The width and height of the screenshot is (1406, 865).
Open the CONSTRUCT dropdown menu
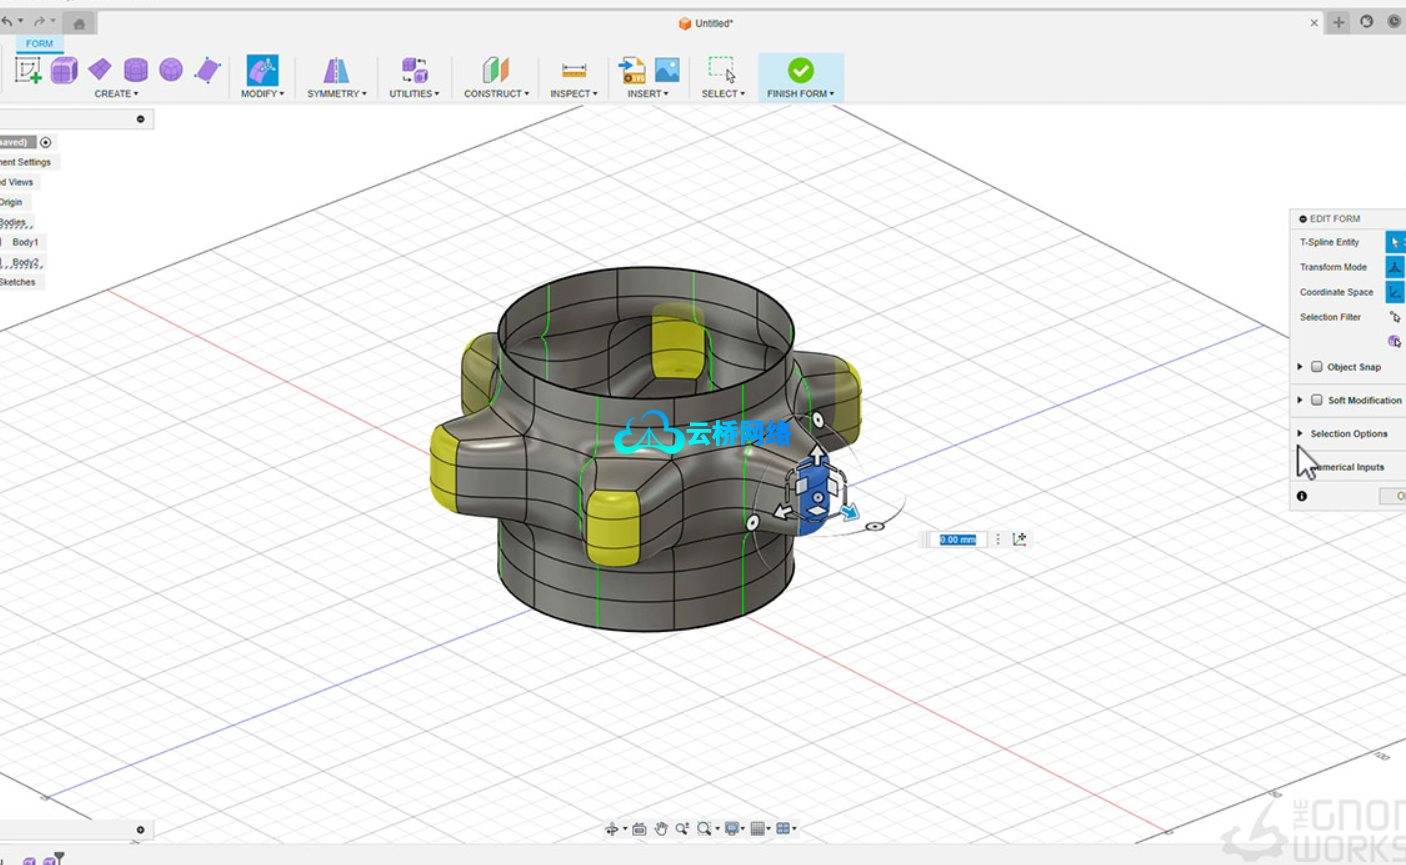pos(496,94)
